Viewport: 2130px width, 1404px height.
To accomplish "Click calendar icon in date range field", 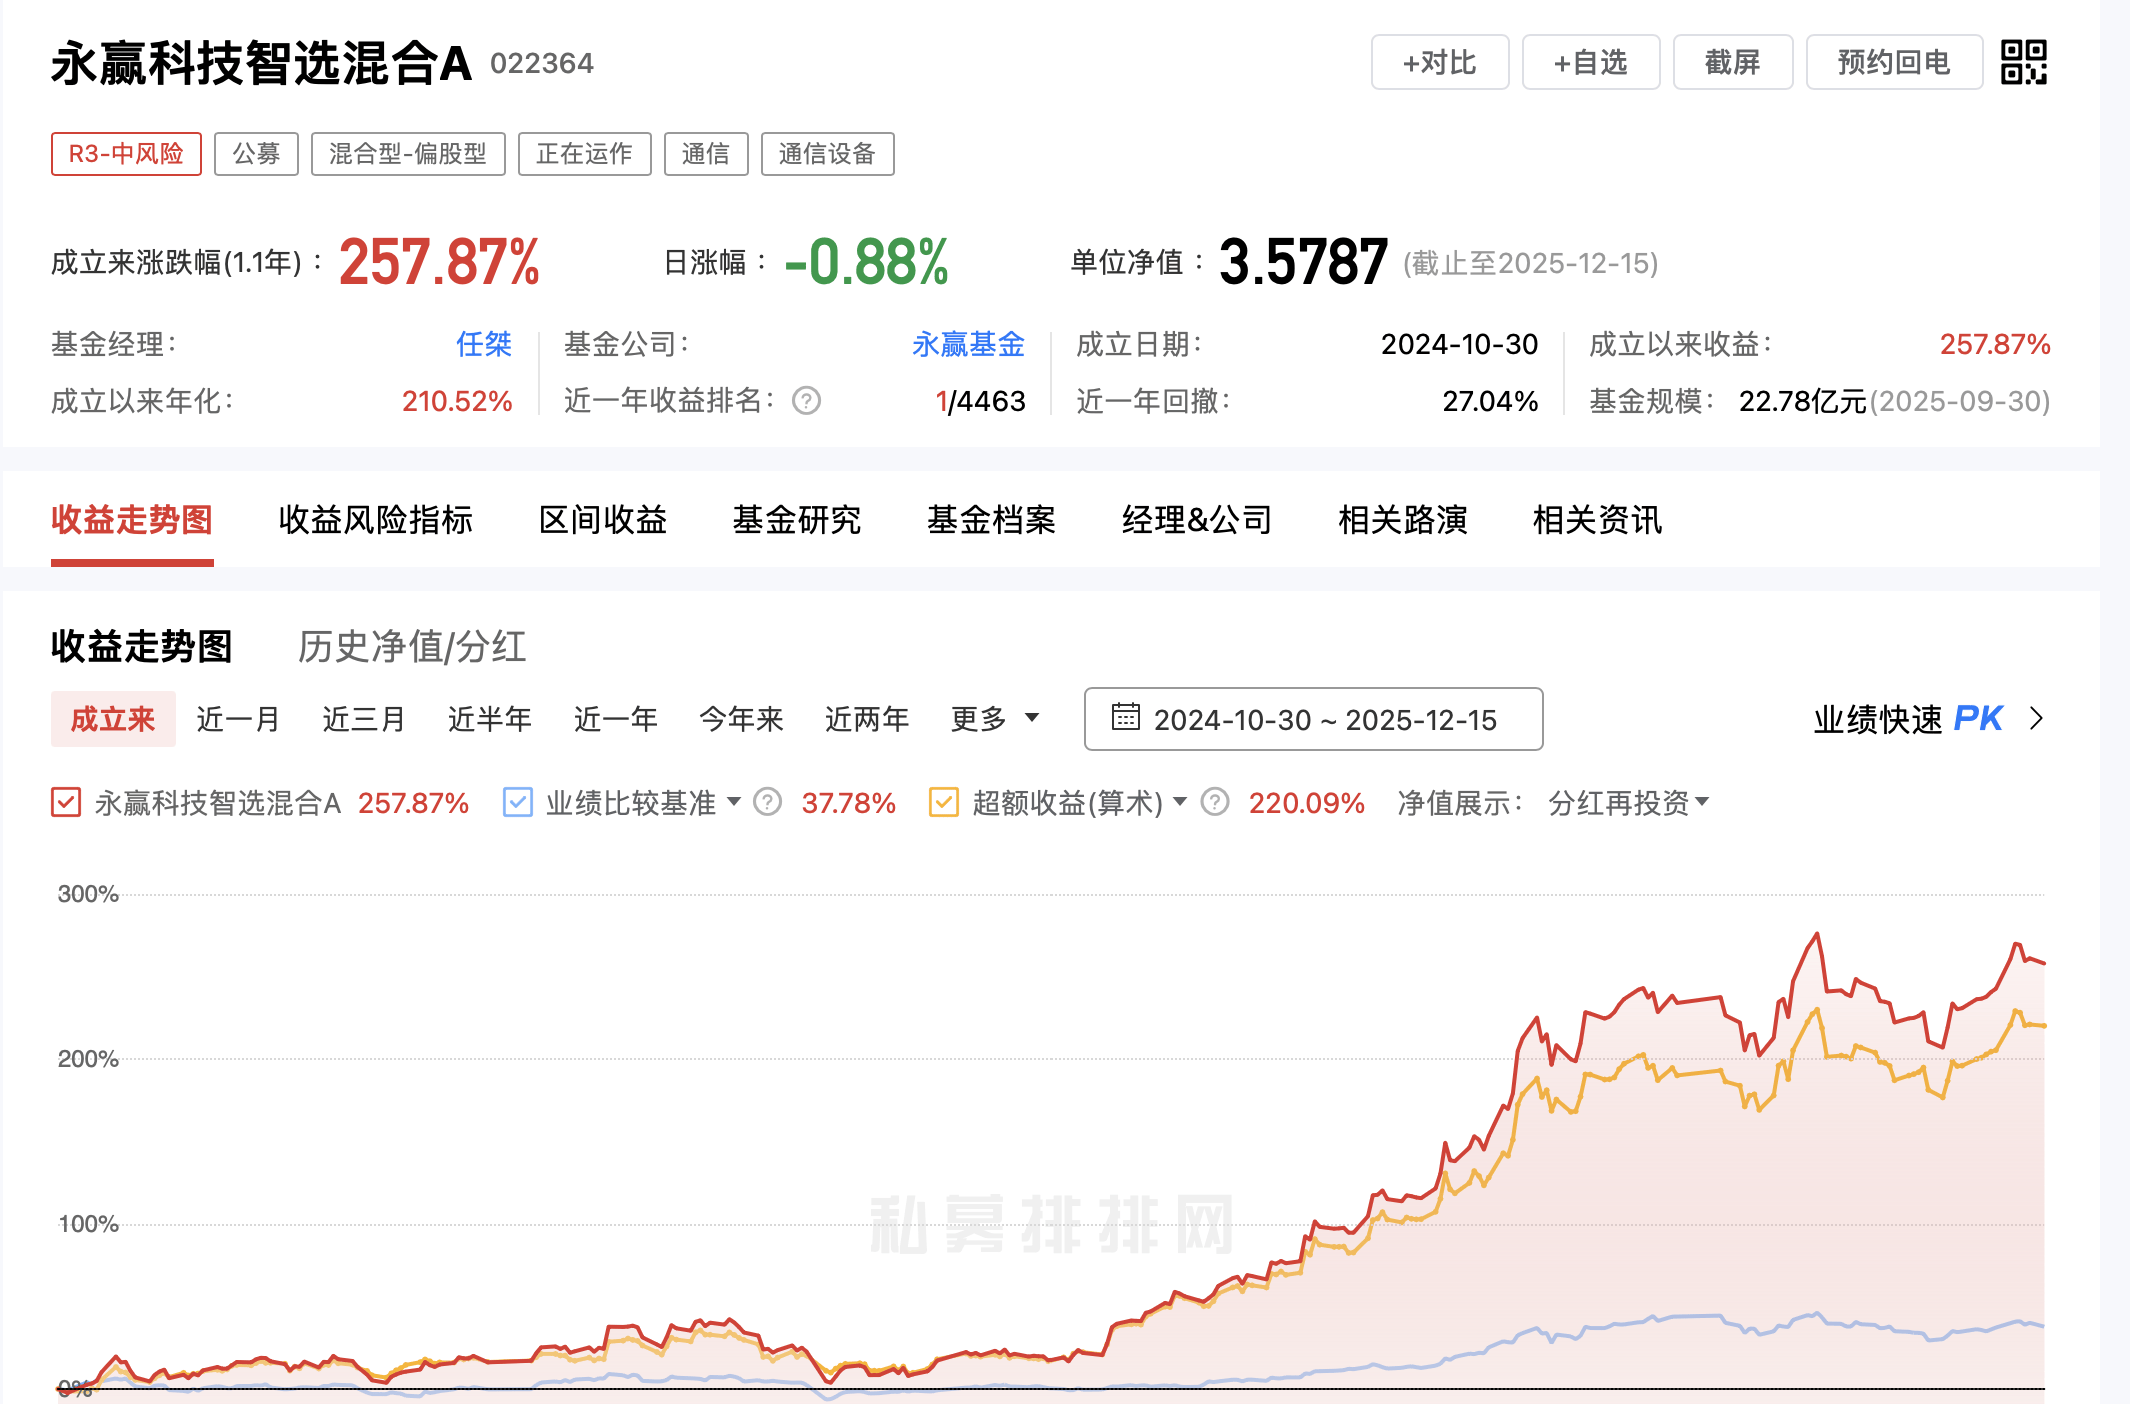I will [x=1126, y=717].
